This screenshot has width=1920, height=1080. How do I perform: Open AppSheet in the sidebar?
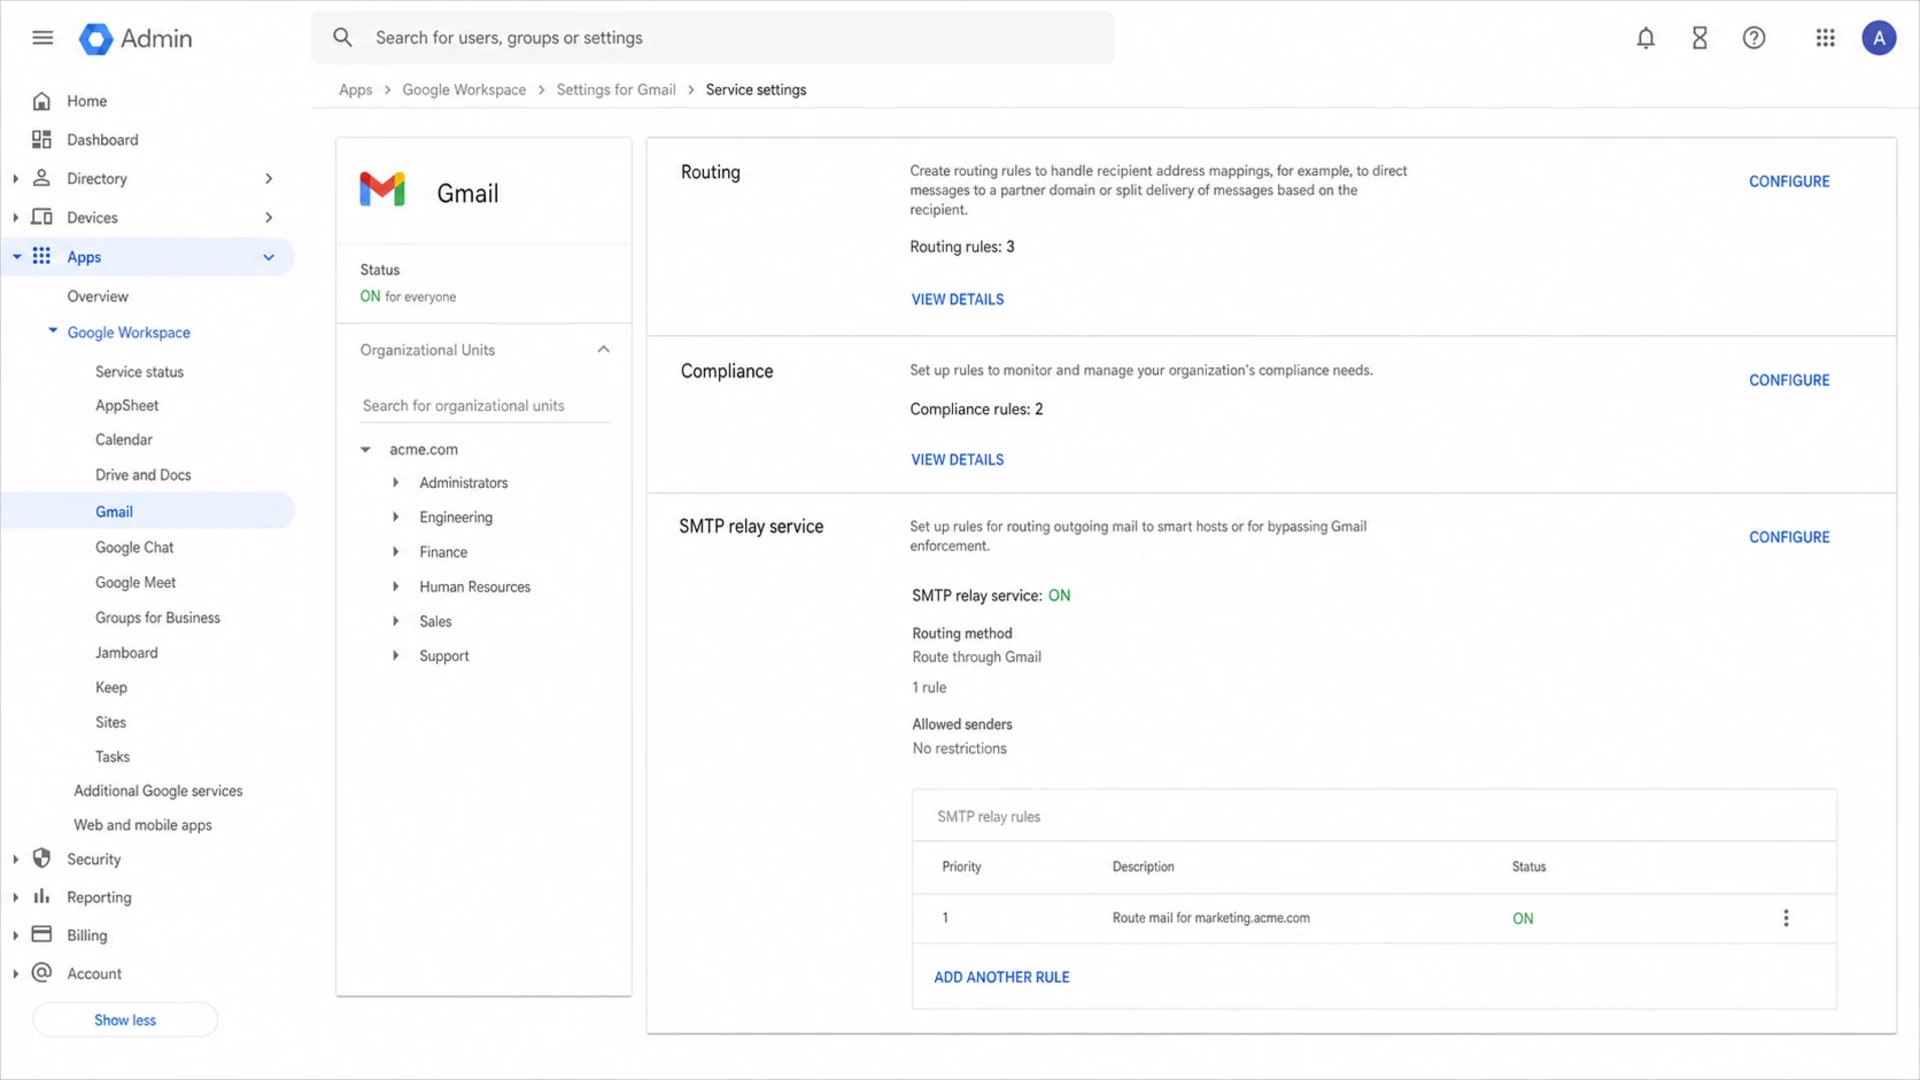point(127,405)
